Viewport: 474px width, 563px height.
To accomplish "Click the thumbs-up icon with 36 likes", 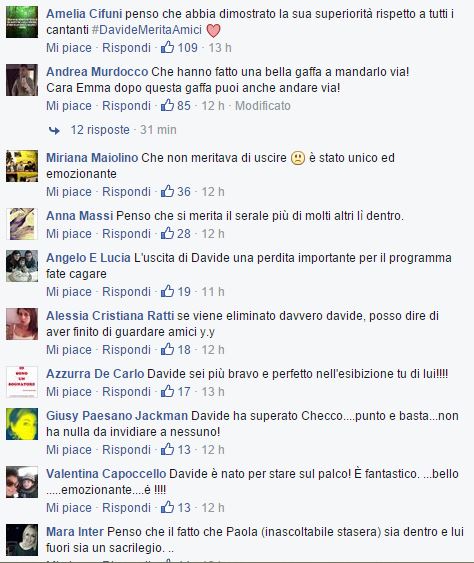I will coord(167,191).
